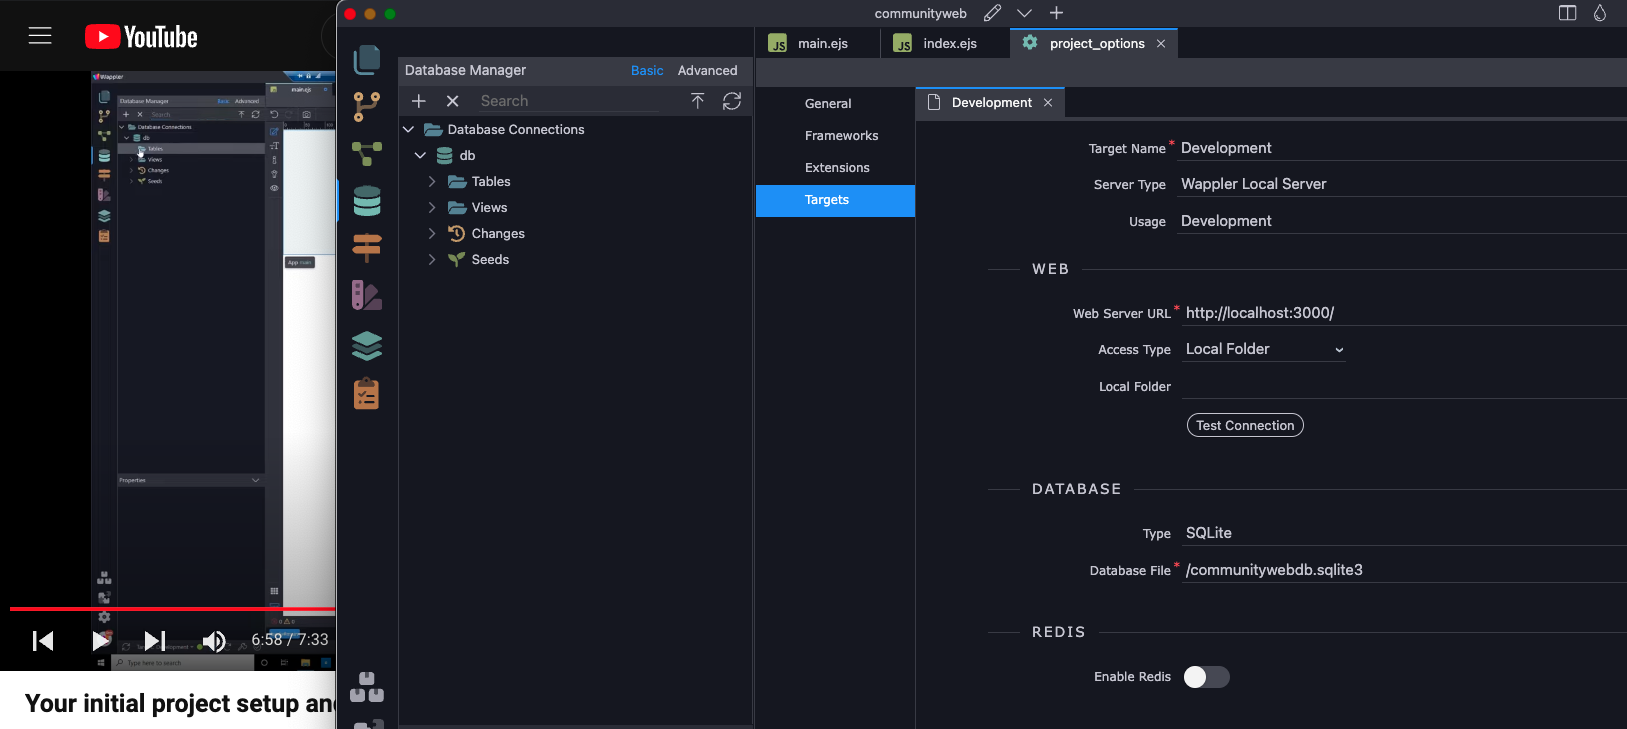The width and height of the screenshot is (1627, 729).
Task: Open the Git branch manager icon
Action: pos(367,106)
